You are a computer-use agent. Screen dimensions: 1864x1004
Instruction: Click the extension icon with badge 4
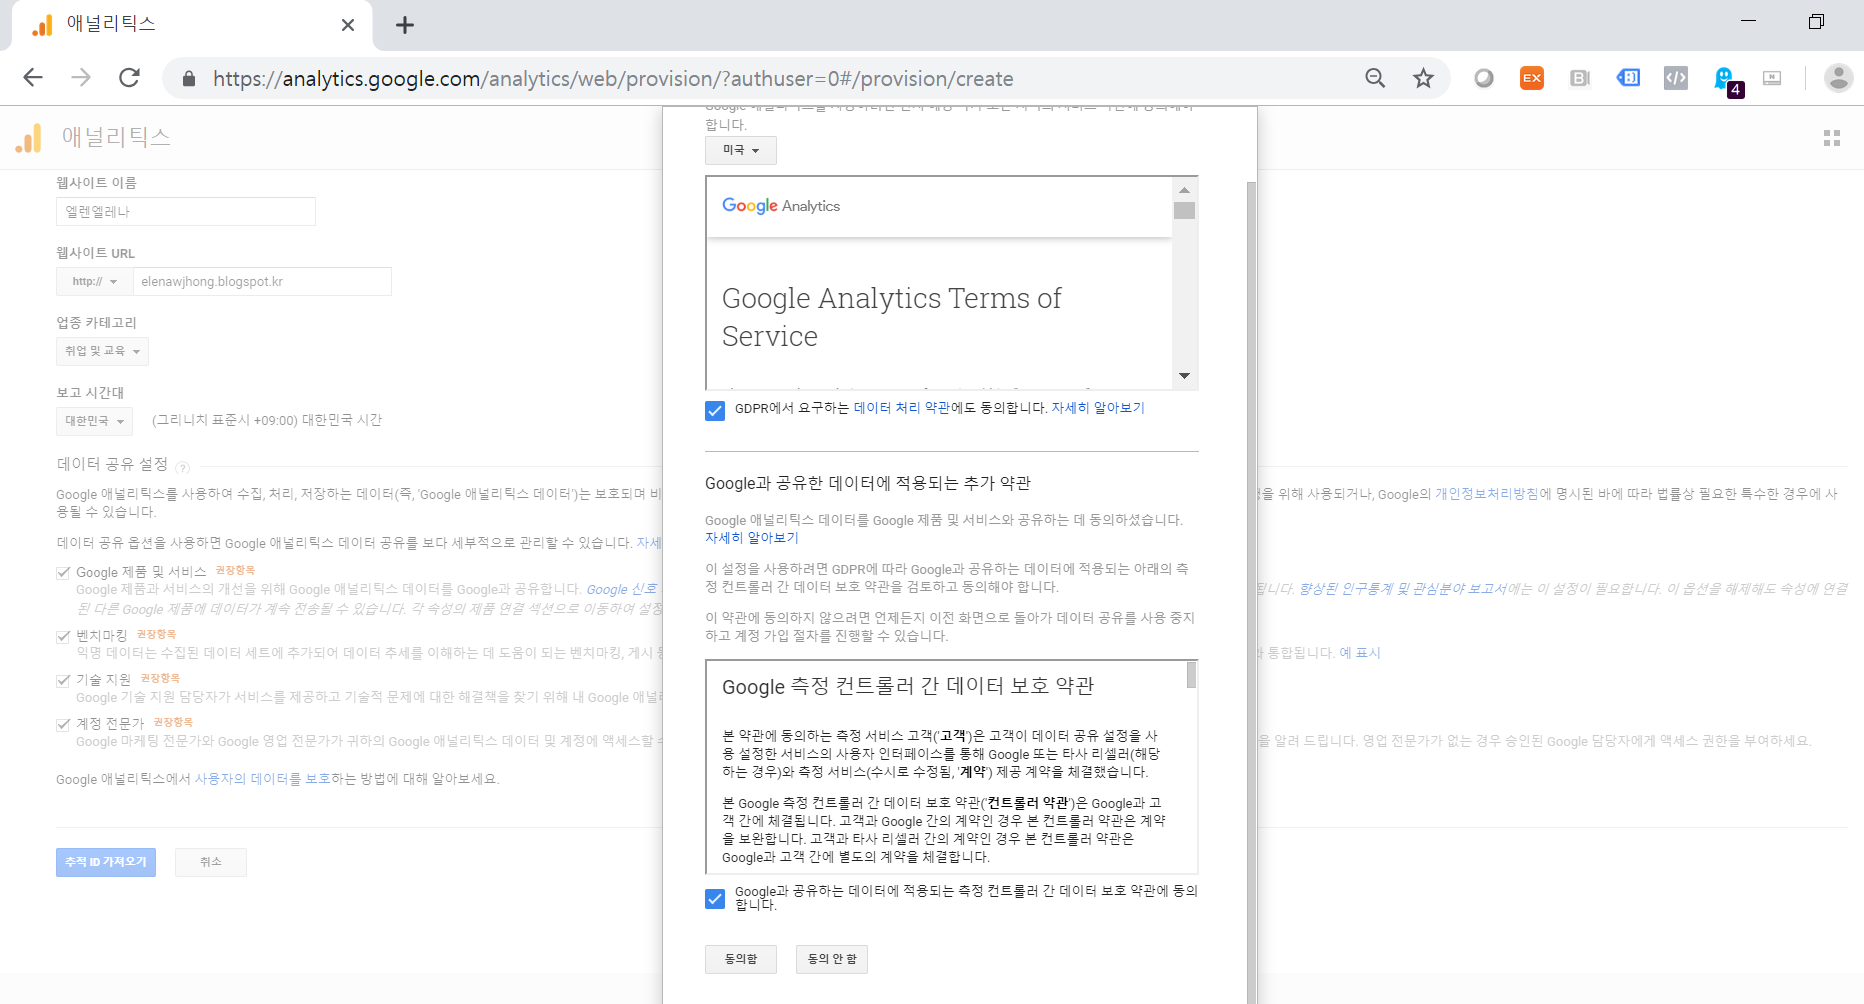pos(1727,81)
